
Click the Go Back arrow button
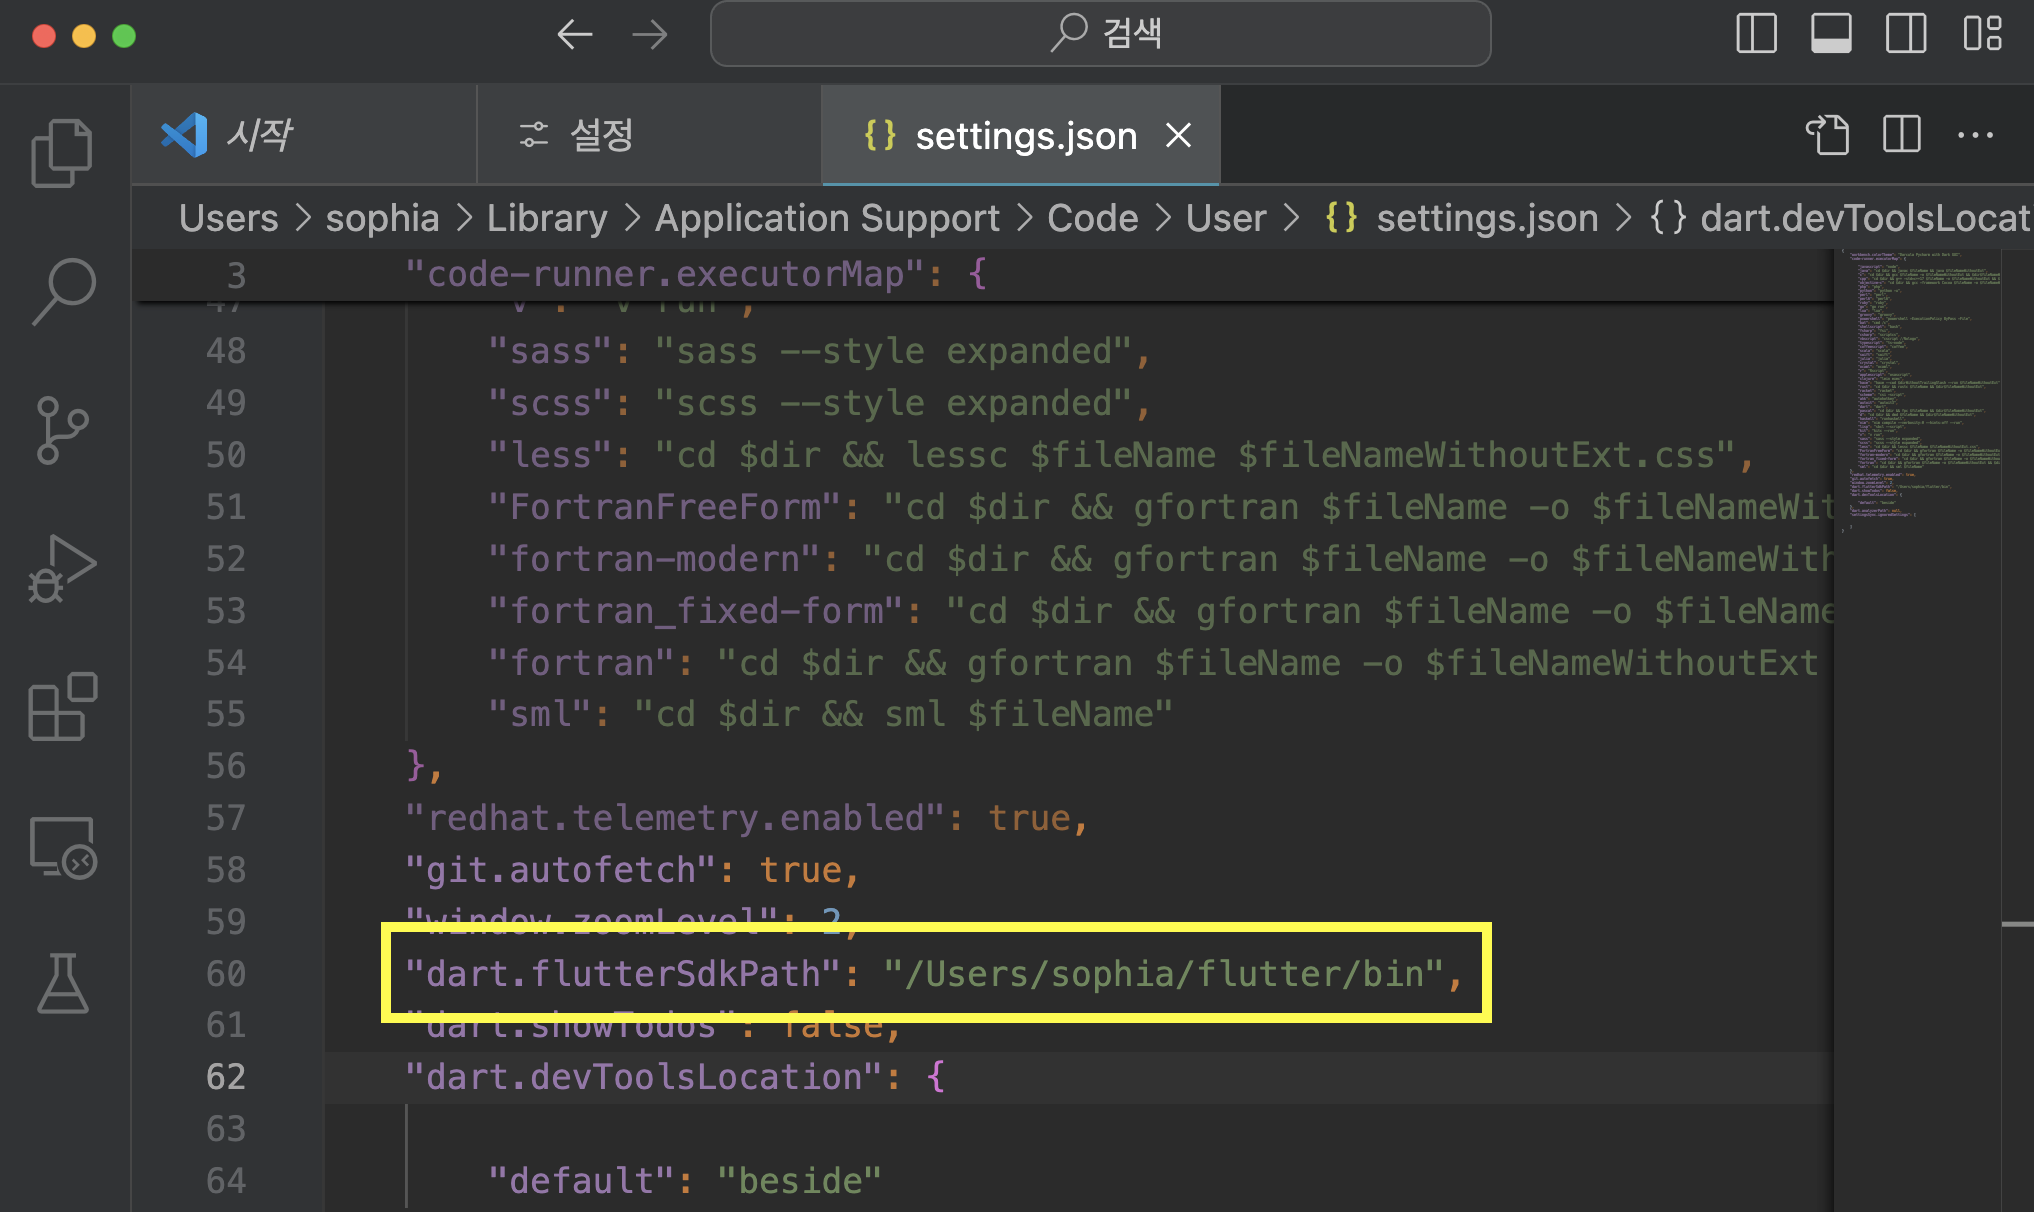(x=575, y=35)
